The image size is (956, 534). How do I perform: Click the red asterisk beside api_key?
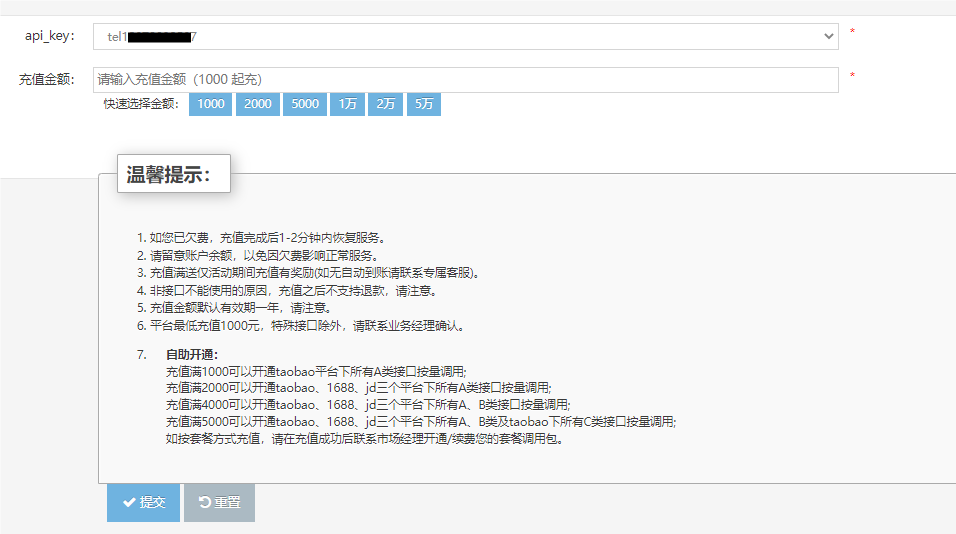click(852, 32)
